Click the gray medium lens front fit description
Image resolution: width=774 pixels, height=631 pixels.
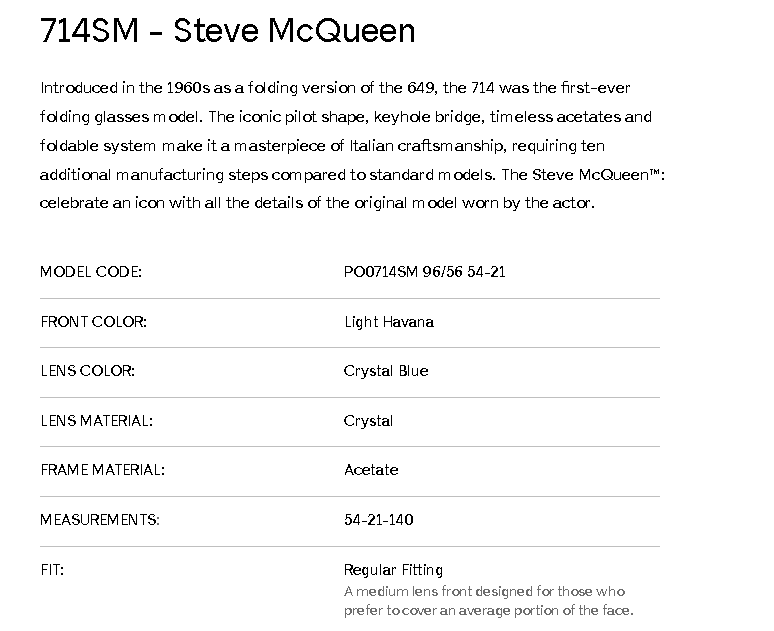tap(488, 601)
